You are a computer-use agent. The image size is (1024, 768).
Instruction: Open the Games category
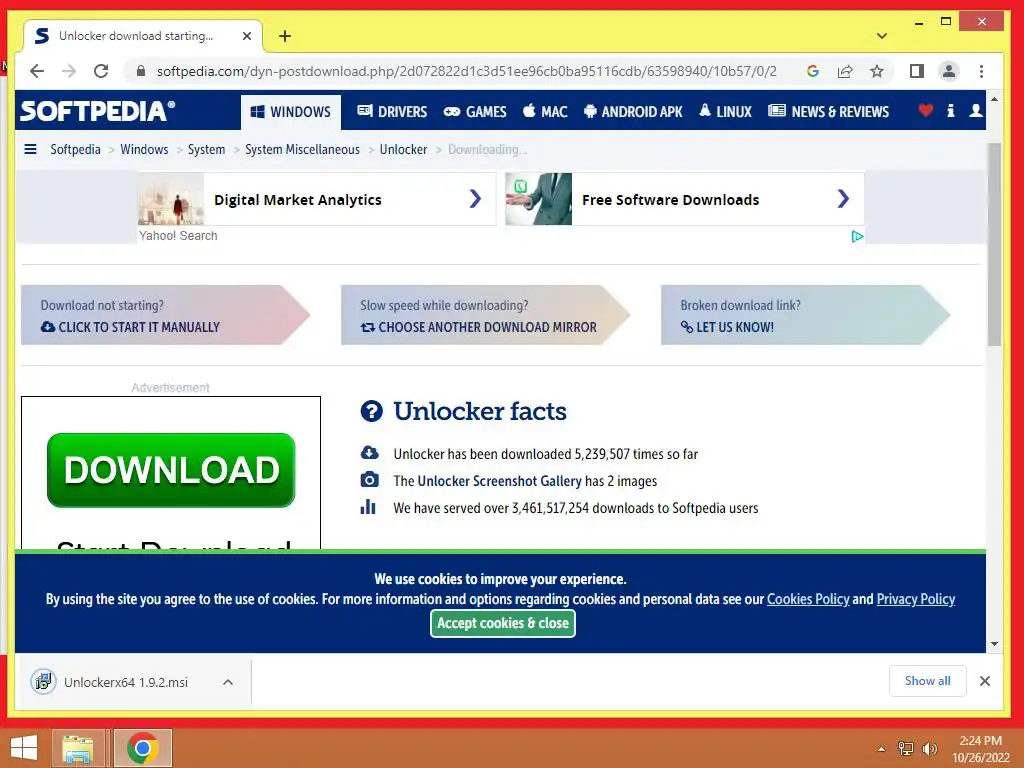(x=475, y=112)
